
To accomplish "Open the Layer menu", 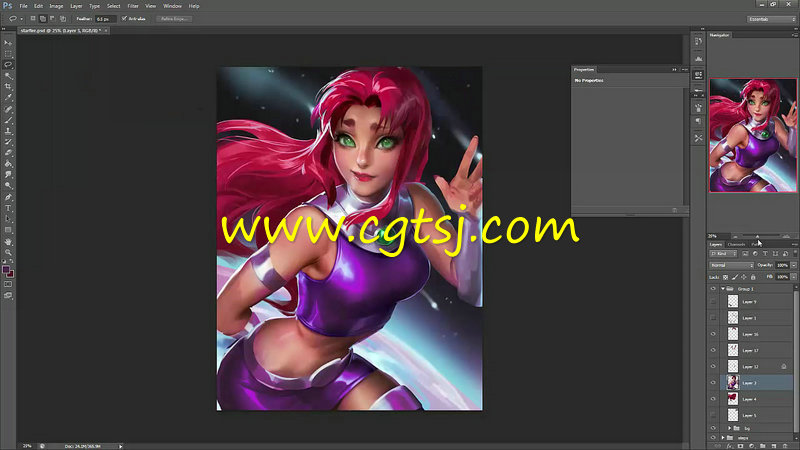I will tap(76, 6).
